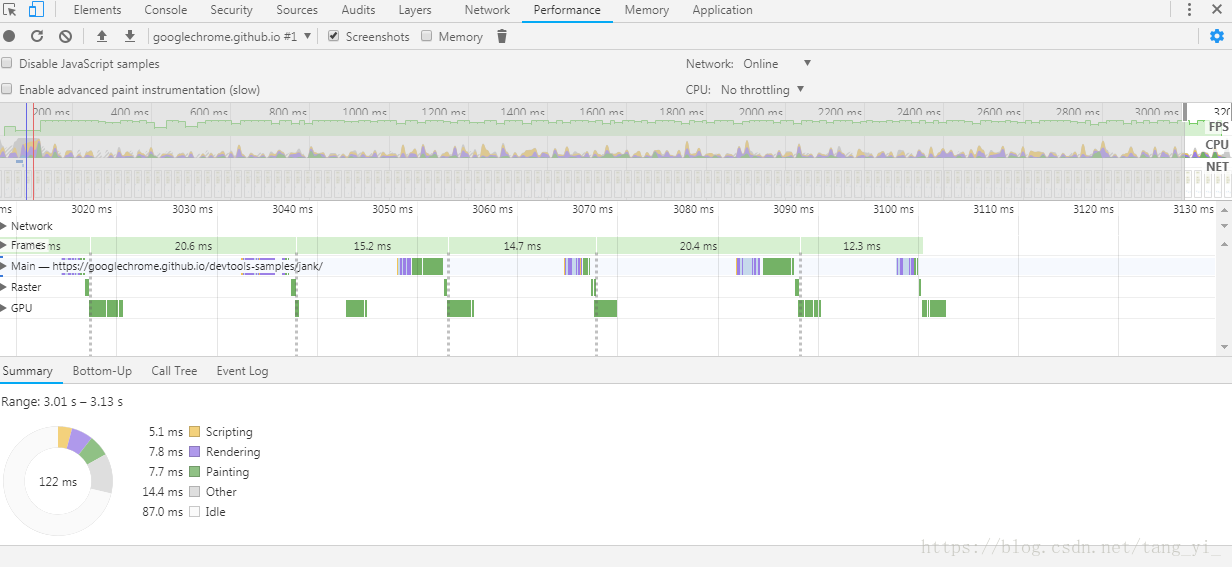Screen dimensions: 1232x567
Task: Open the Application tab
Action: (x=722, y=10)
